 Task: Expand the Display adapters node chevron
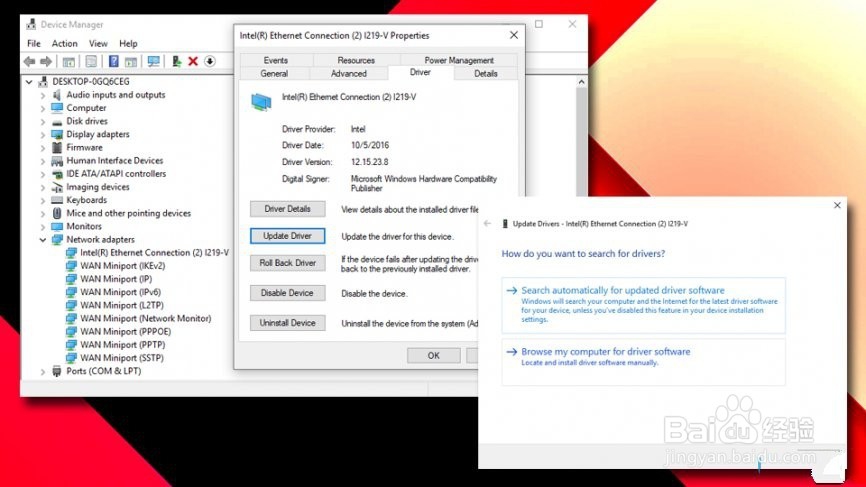[43, 134]
